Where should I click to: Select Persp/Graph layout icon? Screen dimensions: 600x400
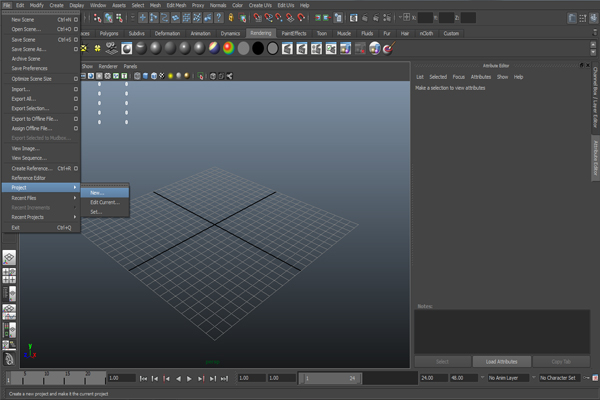coord(9,312)
